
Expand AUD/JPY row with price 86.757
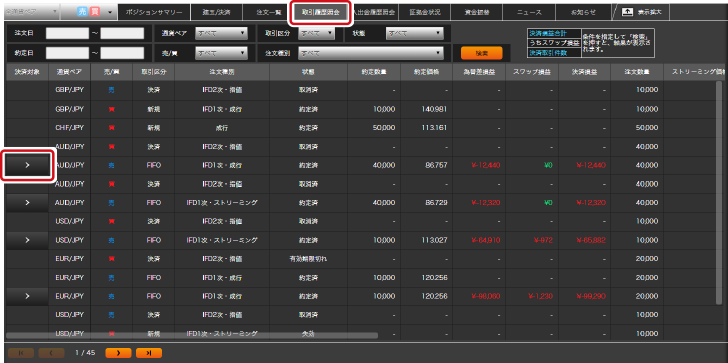pyautogui.click(x=27, y=165)
